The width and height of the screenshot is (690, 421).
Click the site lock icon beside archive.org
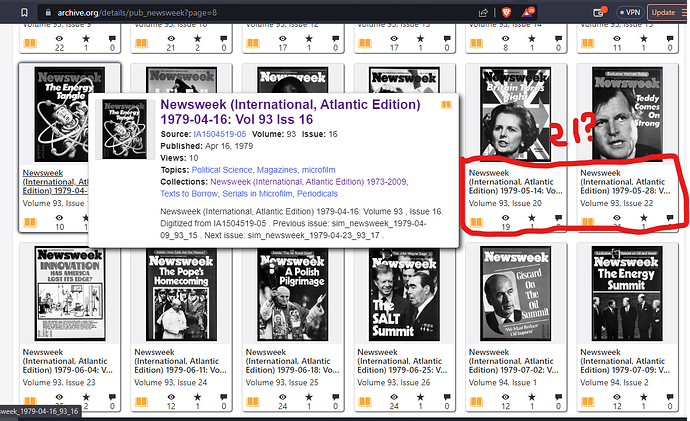(x=48, y=13)
